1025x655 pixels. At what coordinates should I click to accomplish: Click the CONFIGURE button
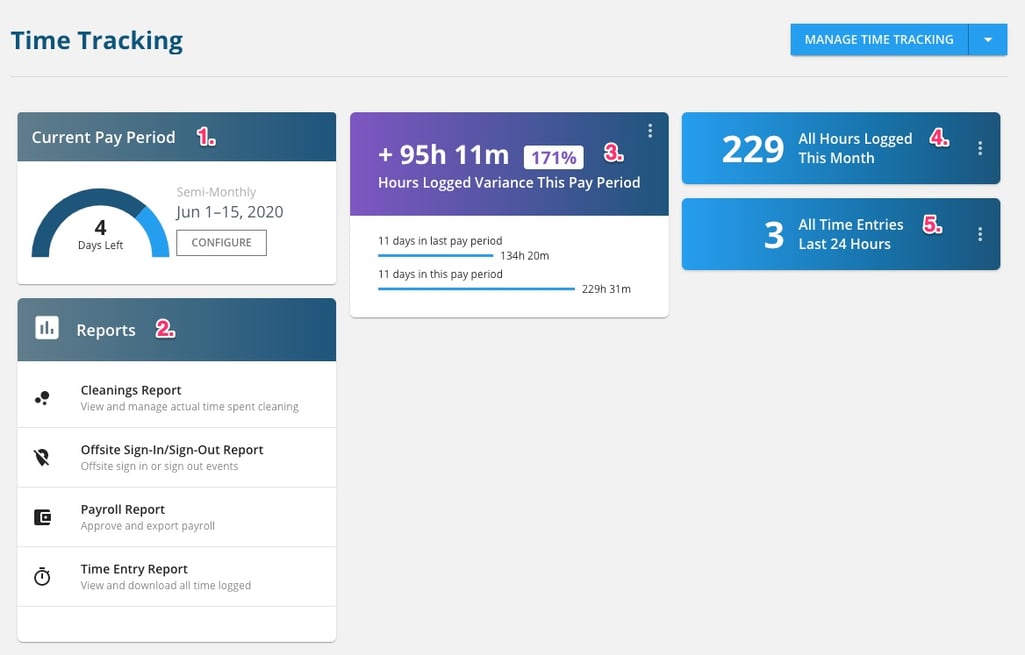[x=221, y=242]
